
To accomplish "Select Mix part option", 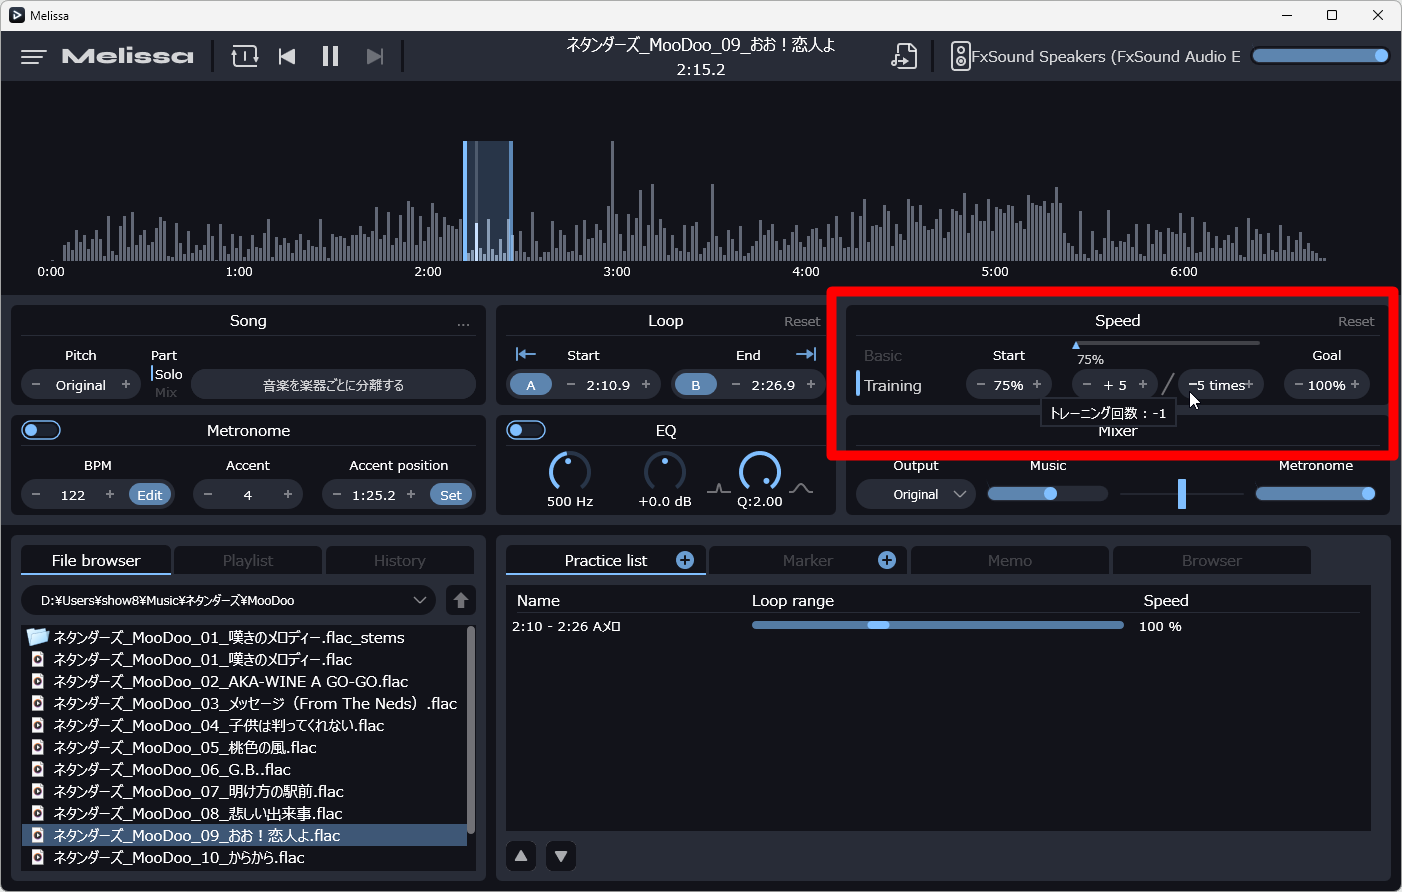I will coord(166,392).
